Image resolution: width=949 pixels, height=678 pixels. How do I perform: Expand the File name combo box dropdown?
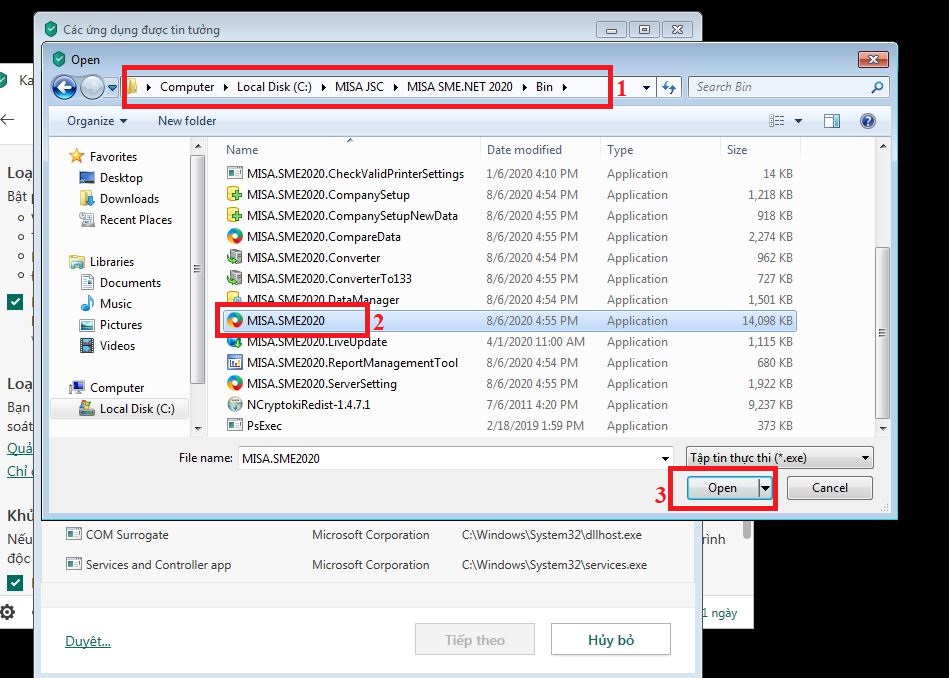click(x=665, y=458)
